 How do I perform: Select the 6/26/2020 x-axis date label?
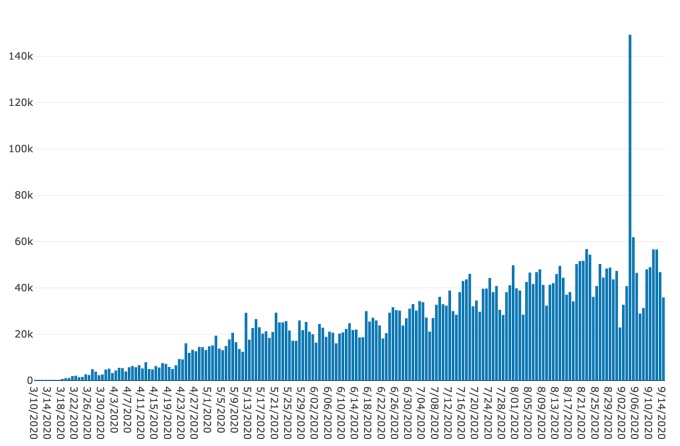[x=395, y=413]
